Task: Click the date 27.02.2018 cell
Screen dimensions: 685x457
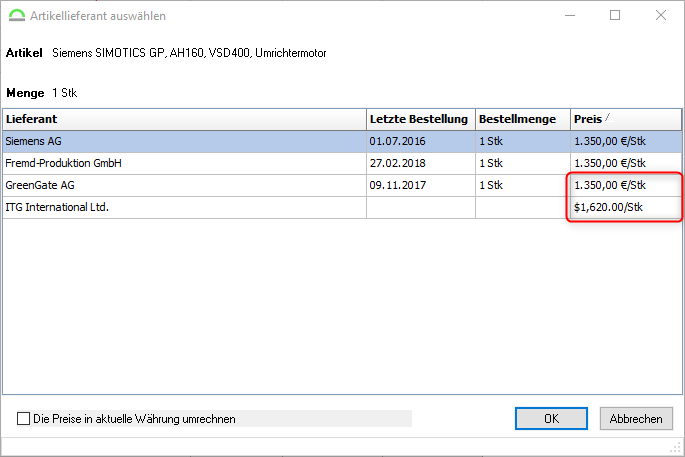Action: tap(421, 163)
